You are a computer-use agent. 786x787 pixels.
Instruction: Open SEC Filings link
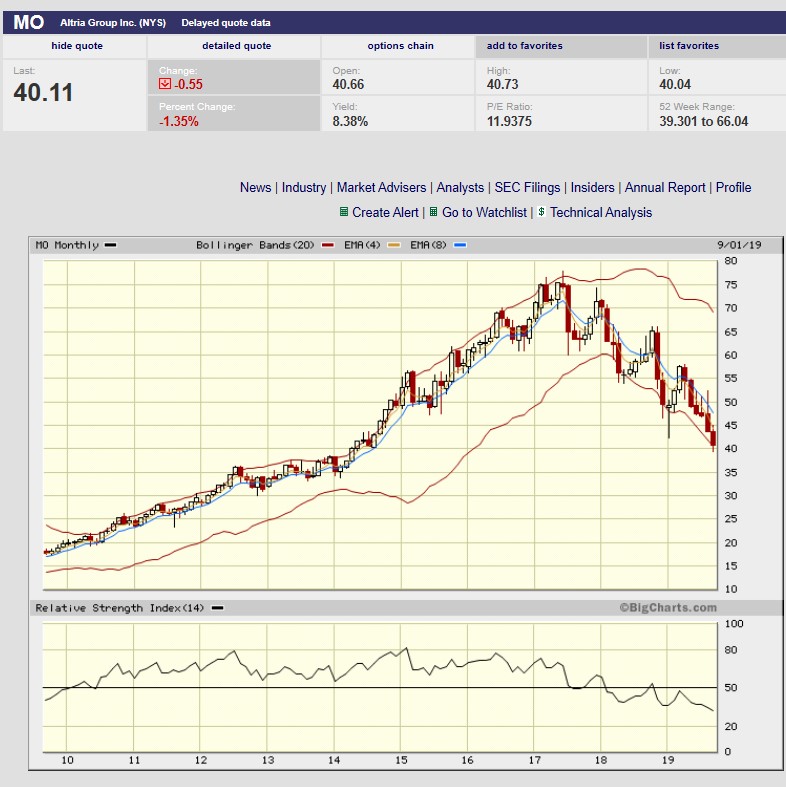coord(527,188)
